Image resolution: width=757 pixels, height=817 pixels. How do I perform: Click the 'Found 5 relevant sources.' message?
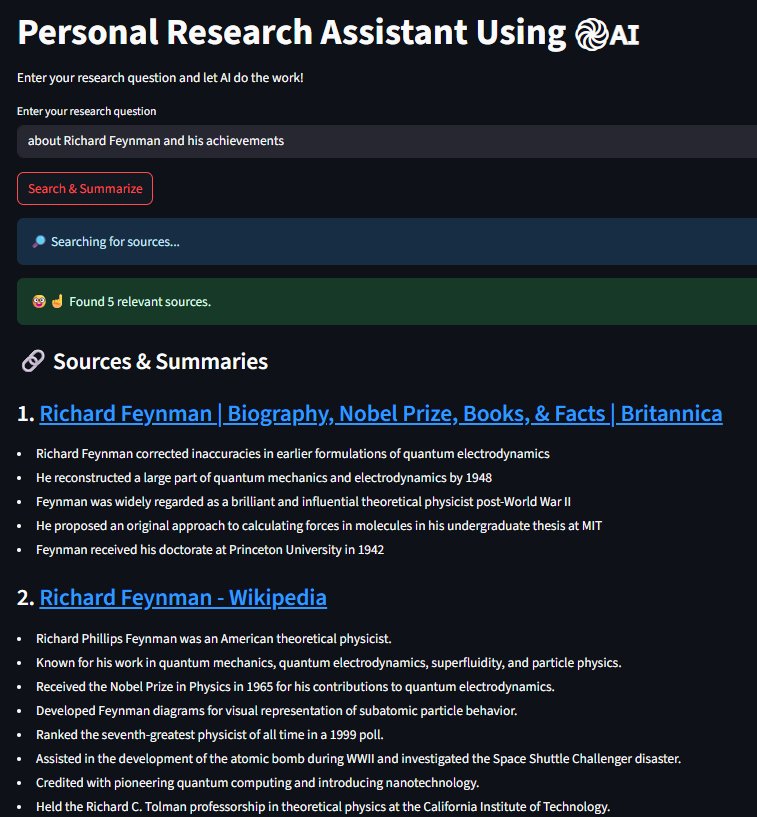click(140, 302)
